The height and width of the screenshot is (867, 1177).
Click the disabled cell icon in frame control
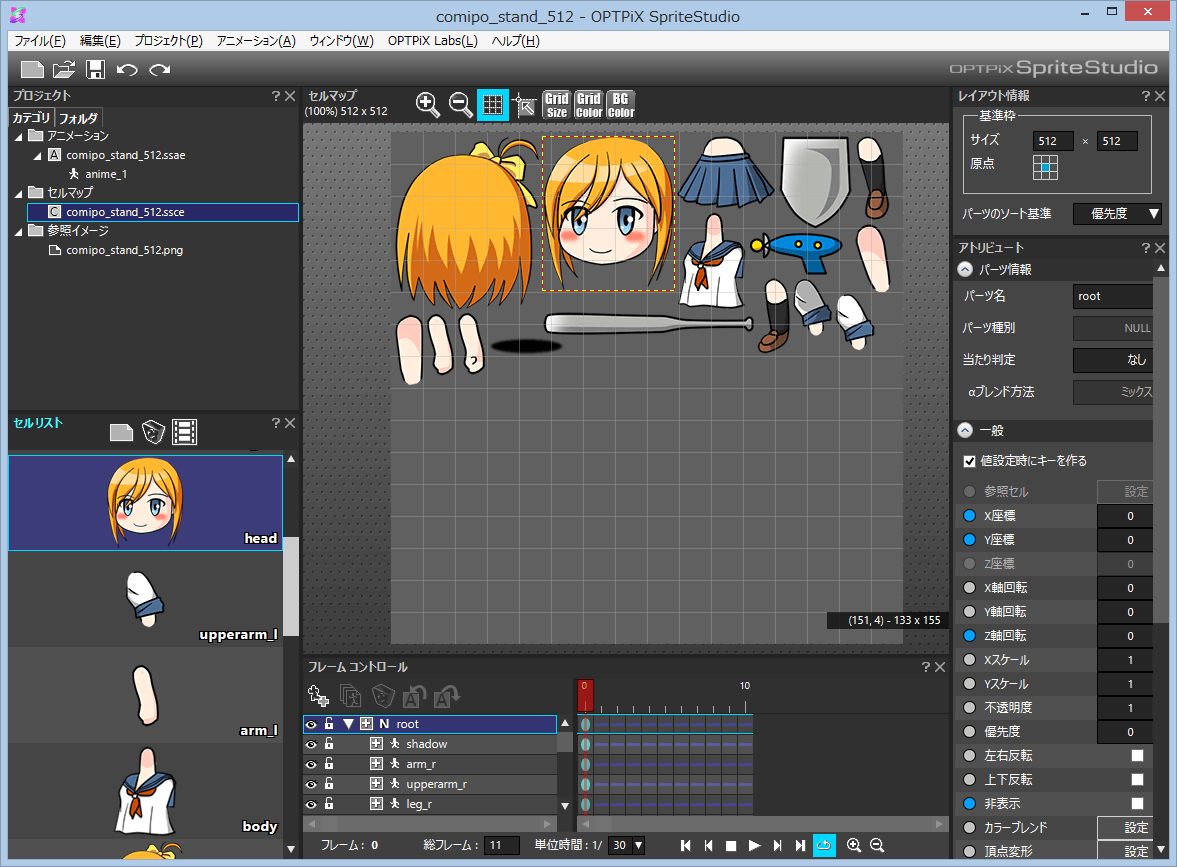click(383, 696)
